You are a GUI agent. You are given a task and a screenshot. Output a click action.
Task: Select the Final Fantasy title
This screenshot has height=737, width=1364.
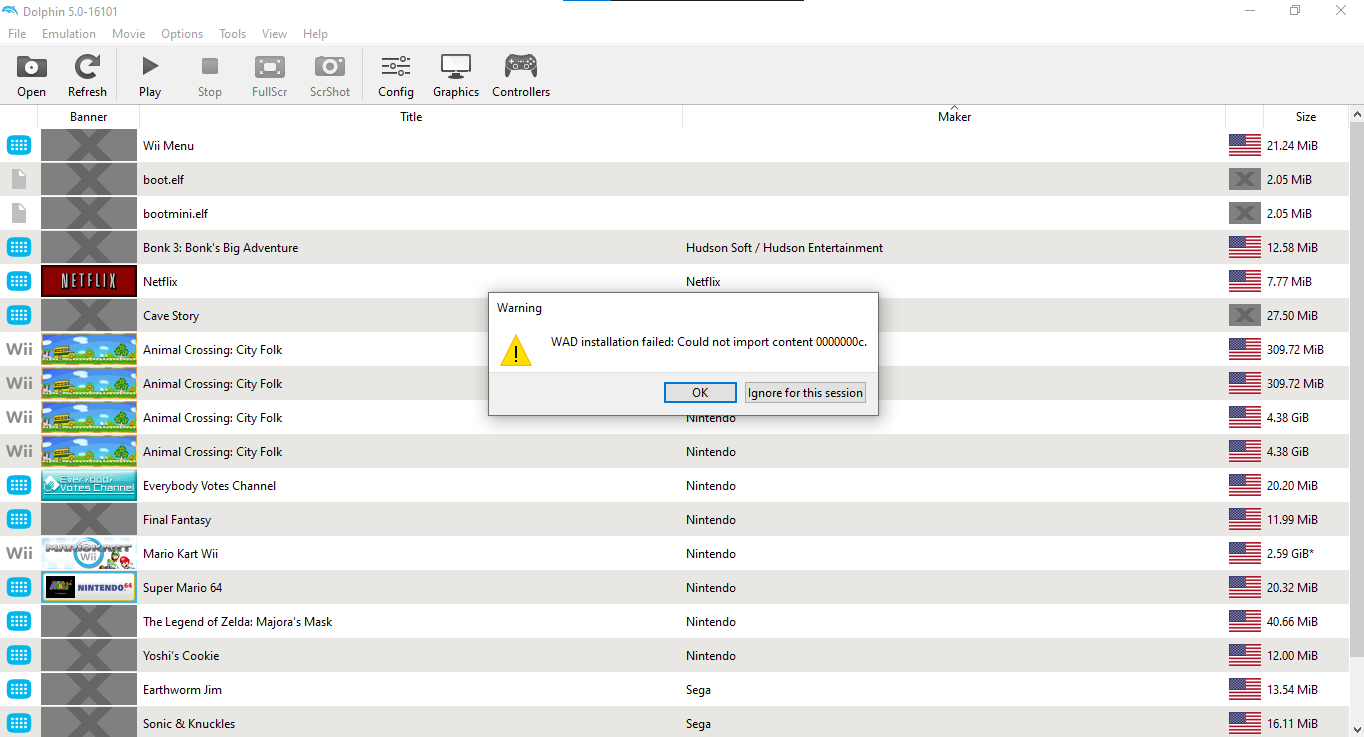pyautogui.click(x=177, y=520)
